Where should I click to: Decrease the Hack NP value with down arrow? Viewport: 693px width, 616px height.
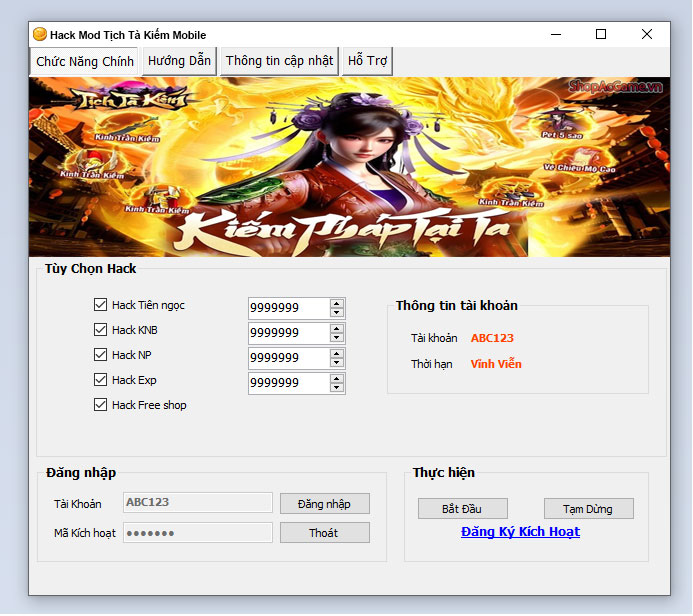(x=337, y=363)
